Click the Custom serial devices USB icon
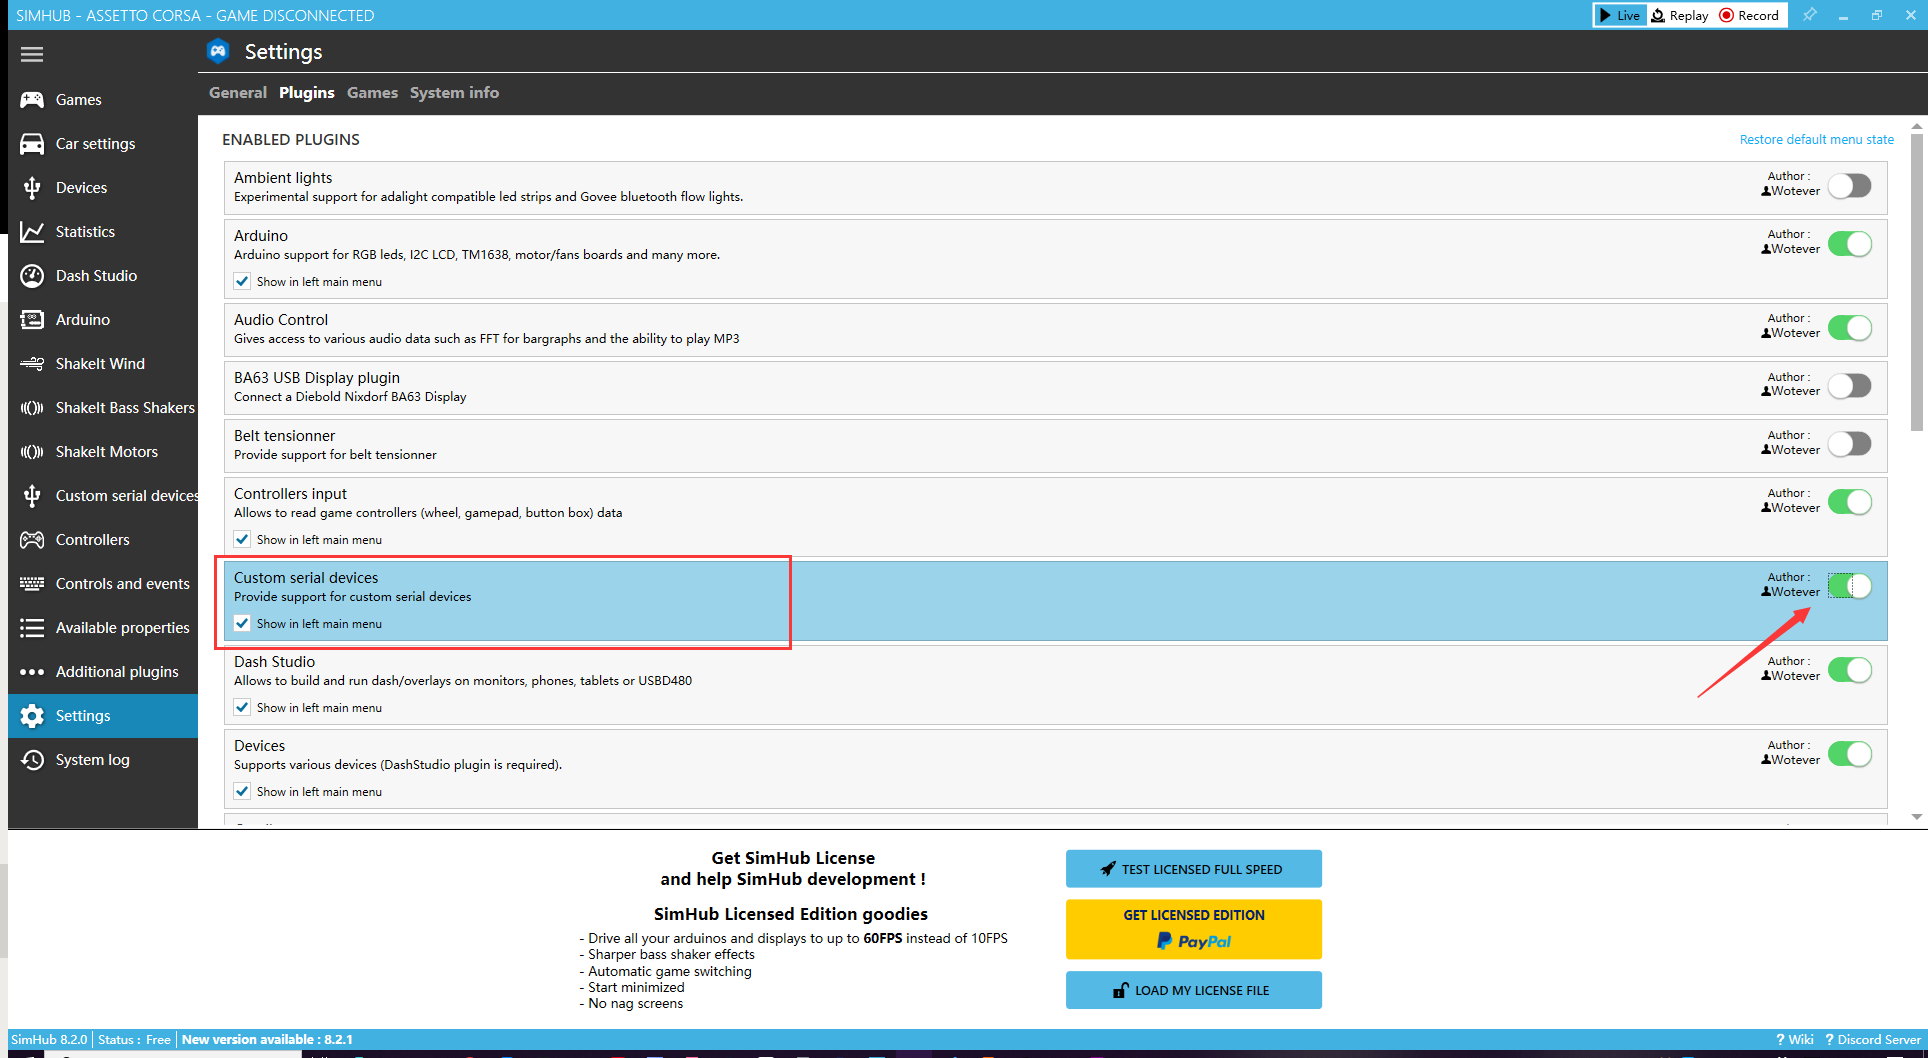Image resolution: width=1928 pixels, height=1058 pixels. [x=32, y=496]
